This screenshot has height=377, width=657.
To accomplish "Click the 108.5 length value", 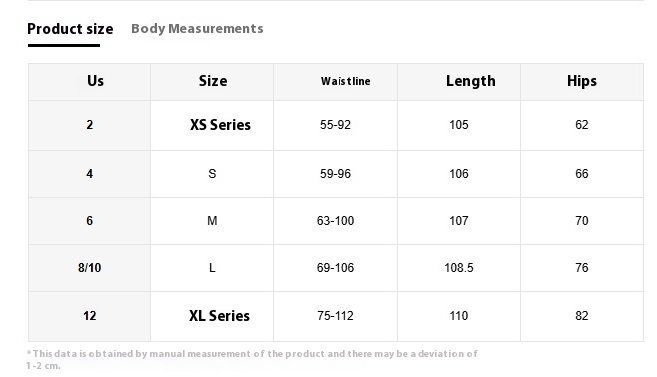I will pyautogui.click(x=459, y=268).
